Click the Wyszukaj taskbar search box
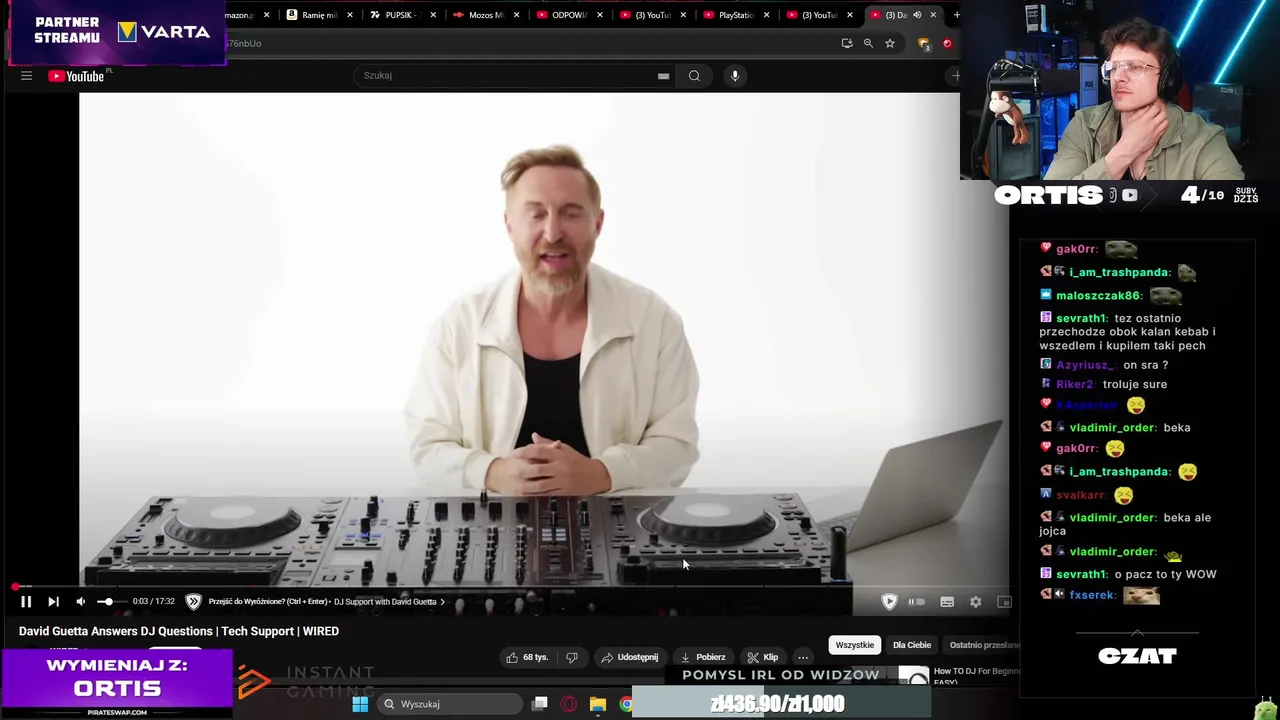 [448, 704]
